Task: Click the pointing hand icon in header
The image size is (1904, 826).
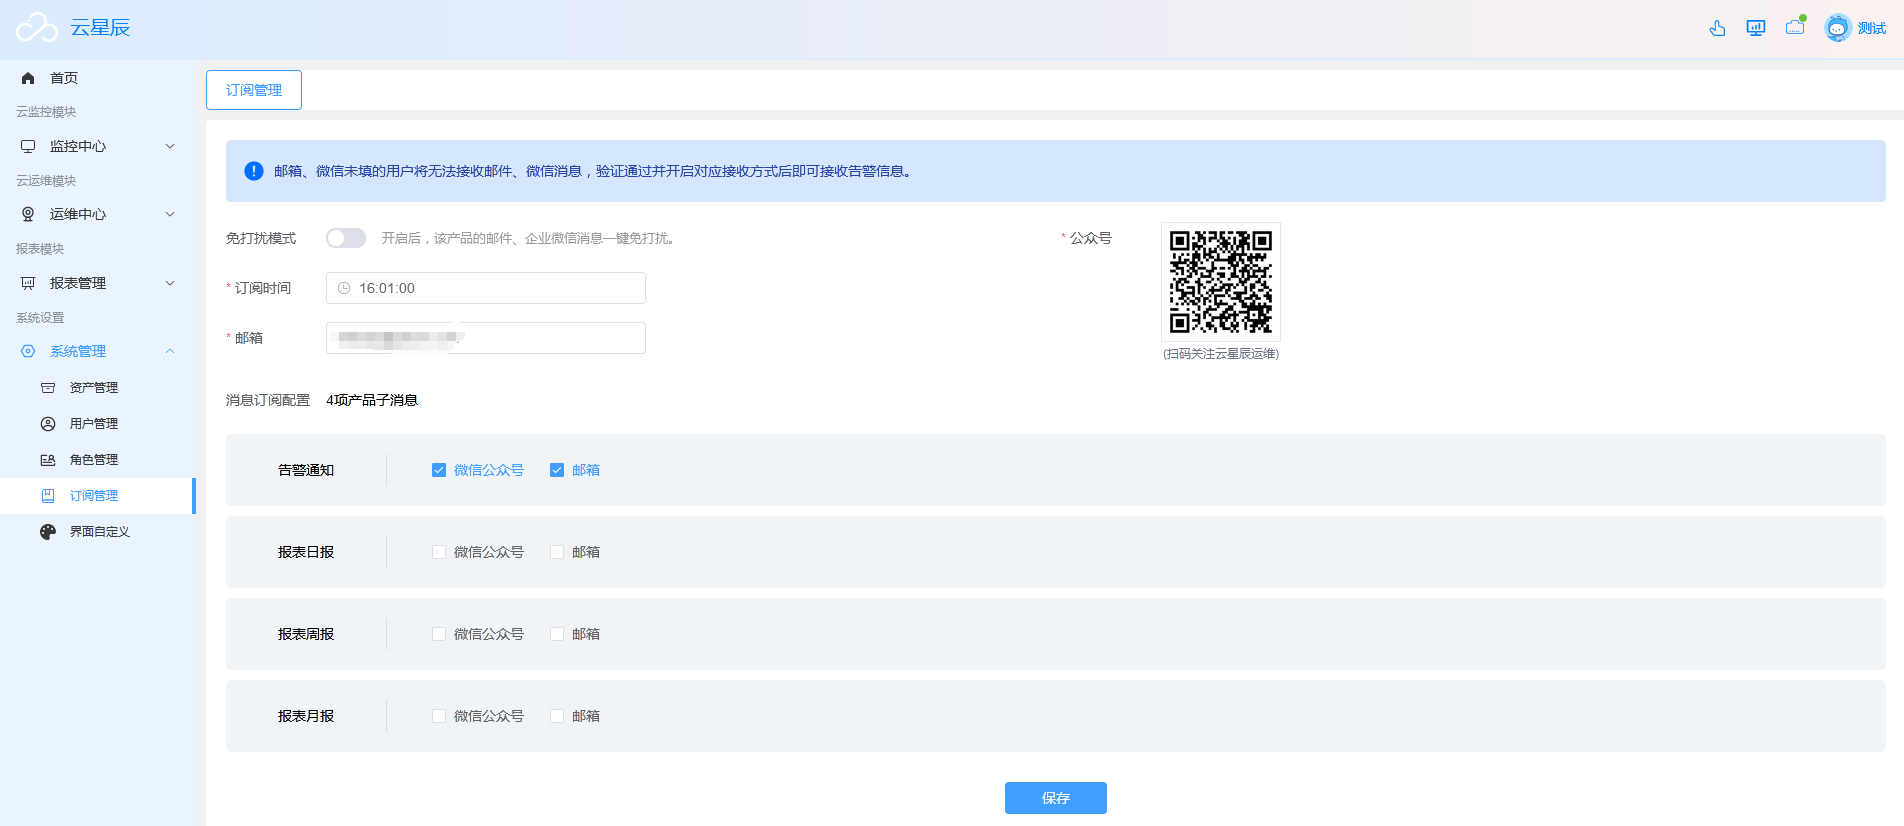Action: coord(1717,28)
